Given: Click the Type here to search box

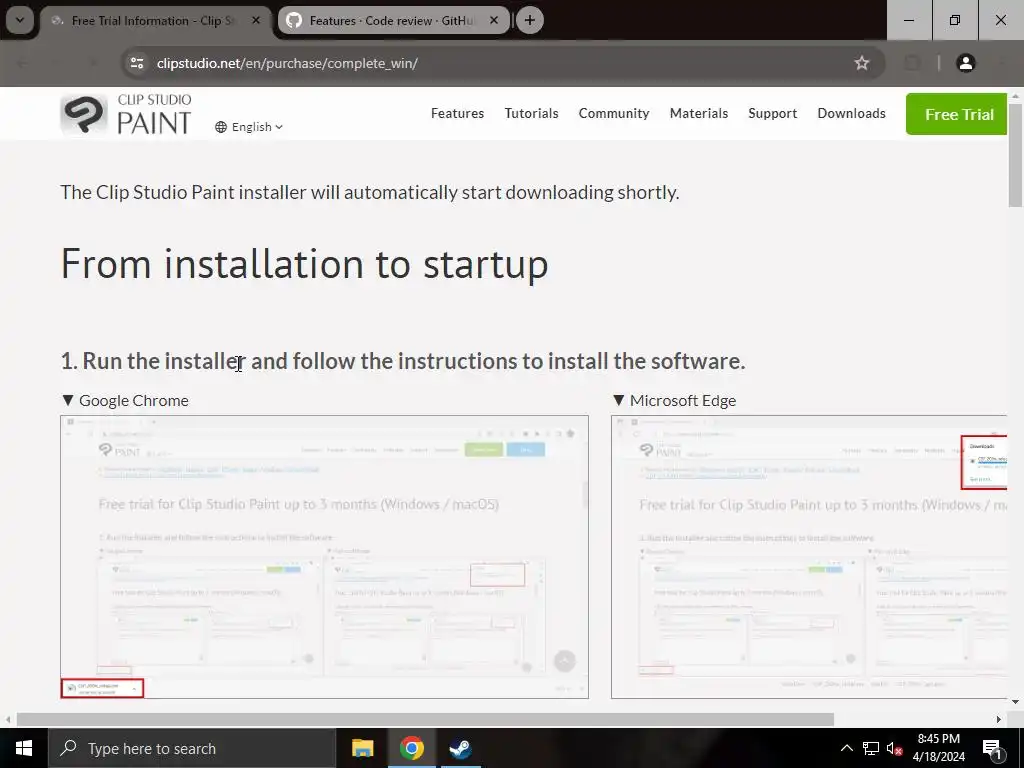Looking at the screenshot, I should (x=192, y=748).
